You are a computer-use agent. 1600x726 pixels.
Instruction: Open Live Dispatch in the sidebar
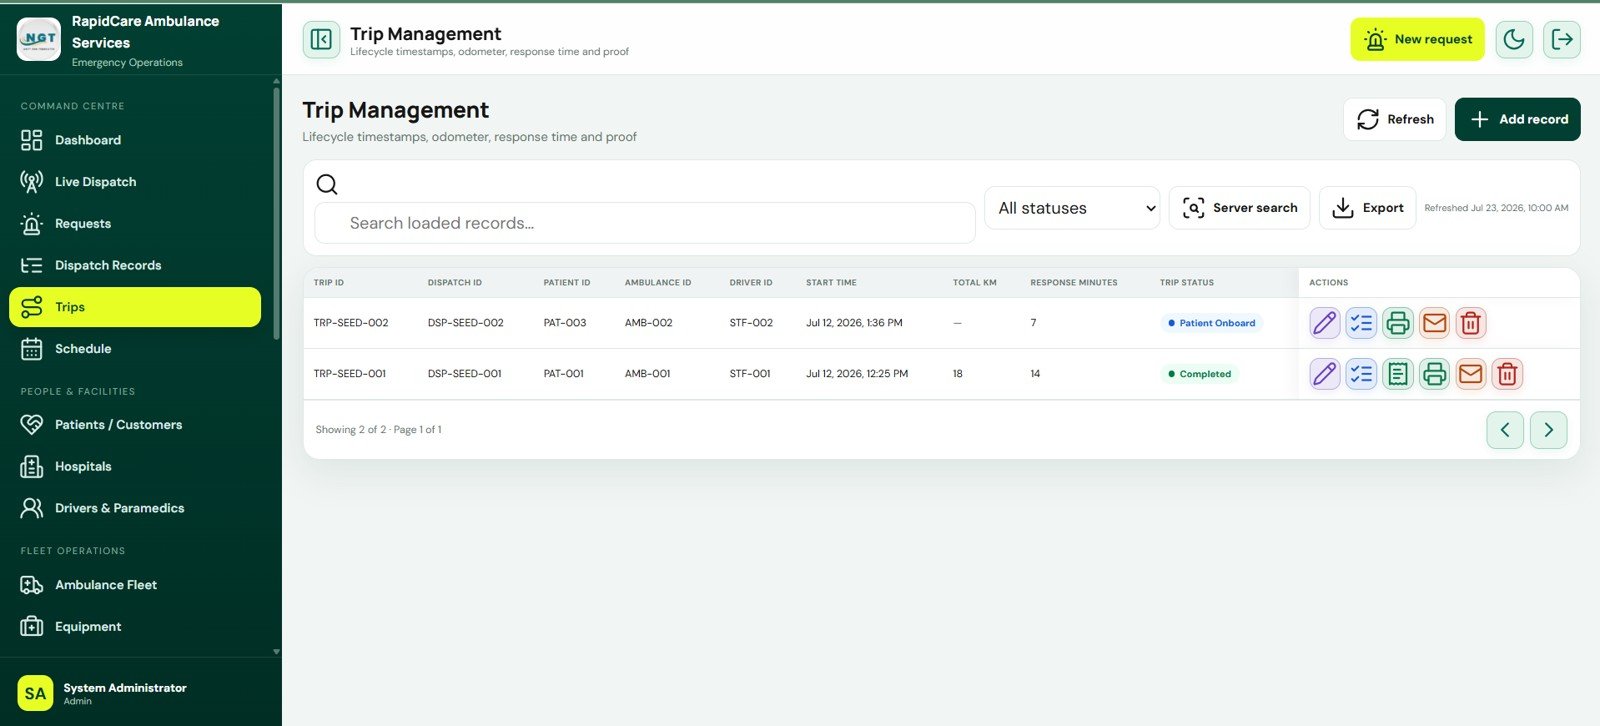[135, 182]
